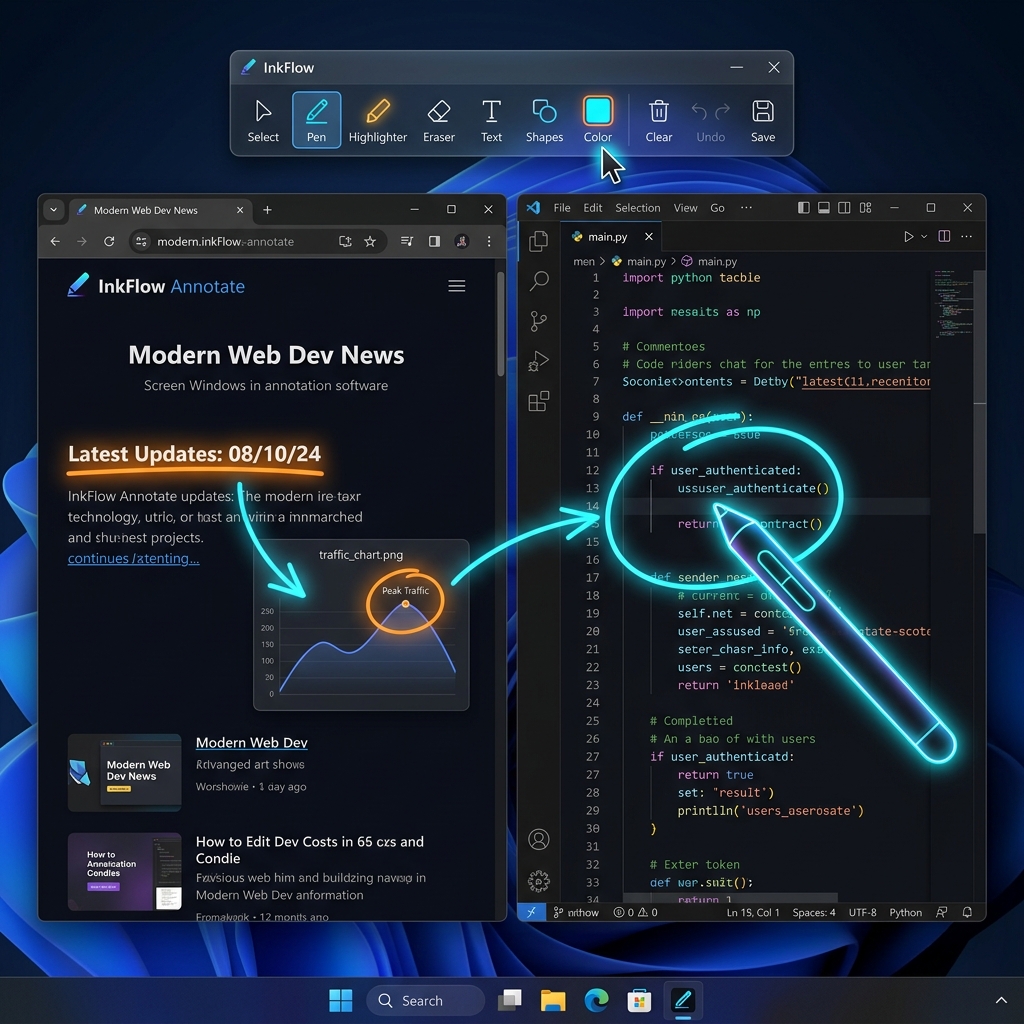The image size is (1024, 1024).
Task: Follow the 'continues /atenting...' link
Action: [133, 558]
